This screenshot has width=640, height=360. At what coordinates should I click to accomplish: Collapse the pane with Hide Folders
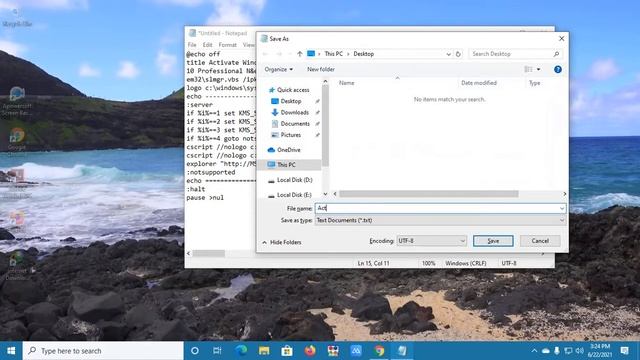[282, 242]
